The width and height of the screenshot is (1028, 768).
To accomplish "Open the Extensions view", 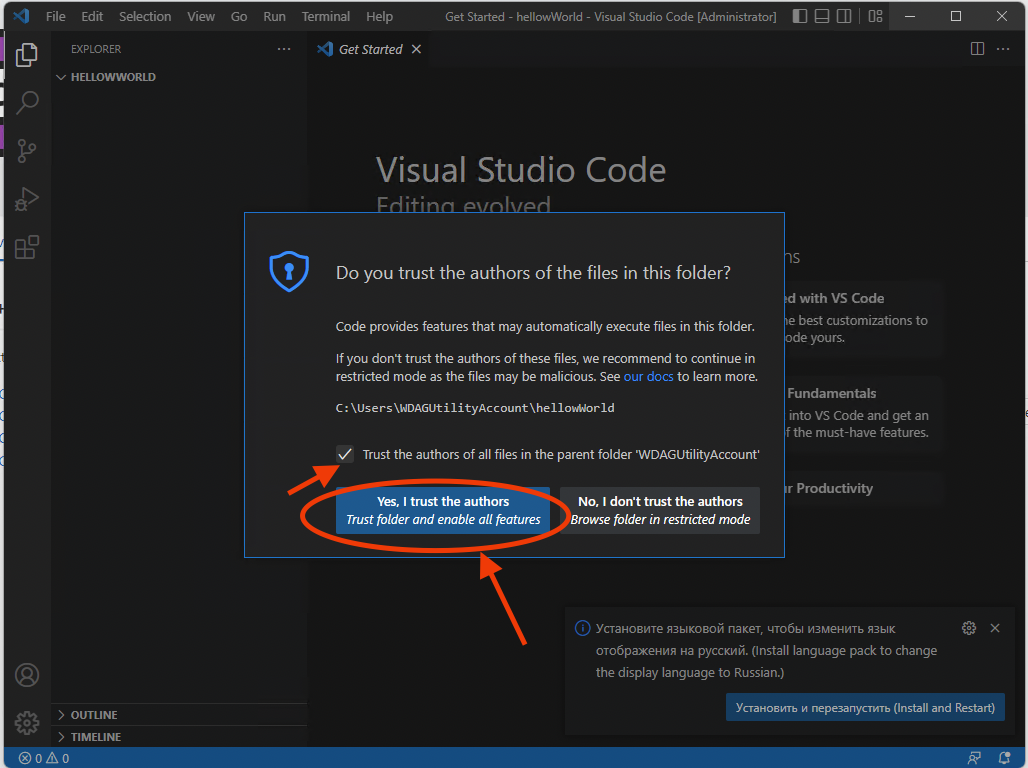I will coord(26,247).
